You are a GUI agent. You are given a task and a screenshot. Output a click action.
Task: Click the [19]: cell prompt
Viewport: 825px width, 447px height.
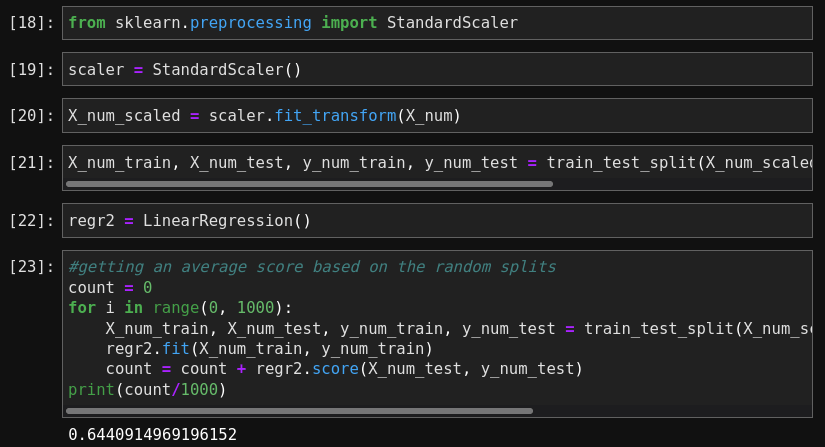pos(32,69)
